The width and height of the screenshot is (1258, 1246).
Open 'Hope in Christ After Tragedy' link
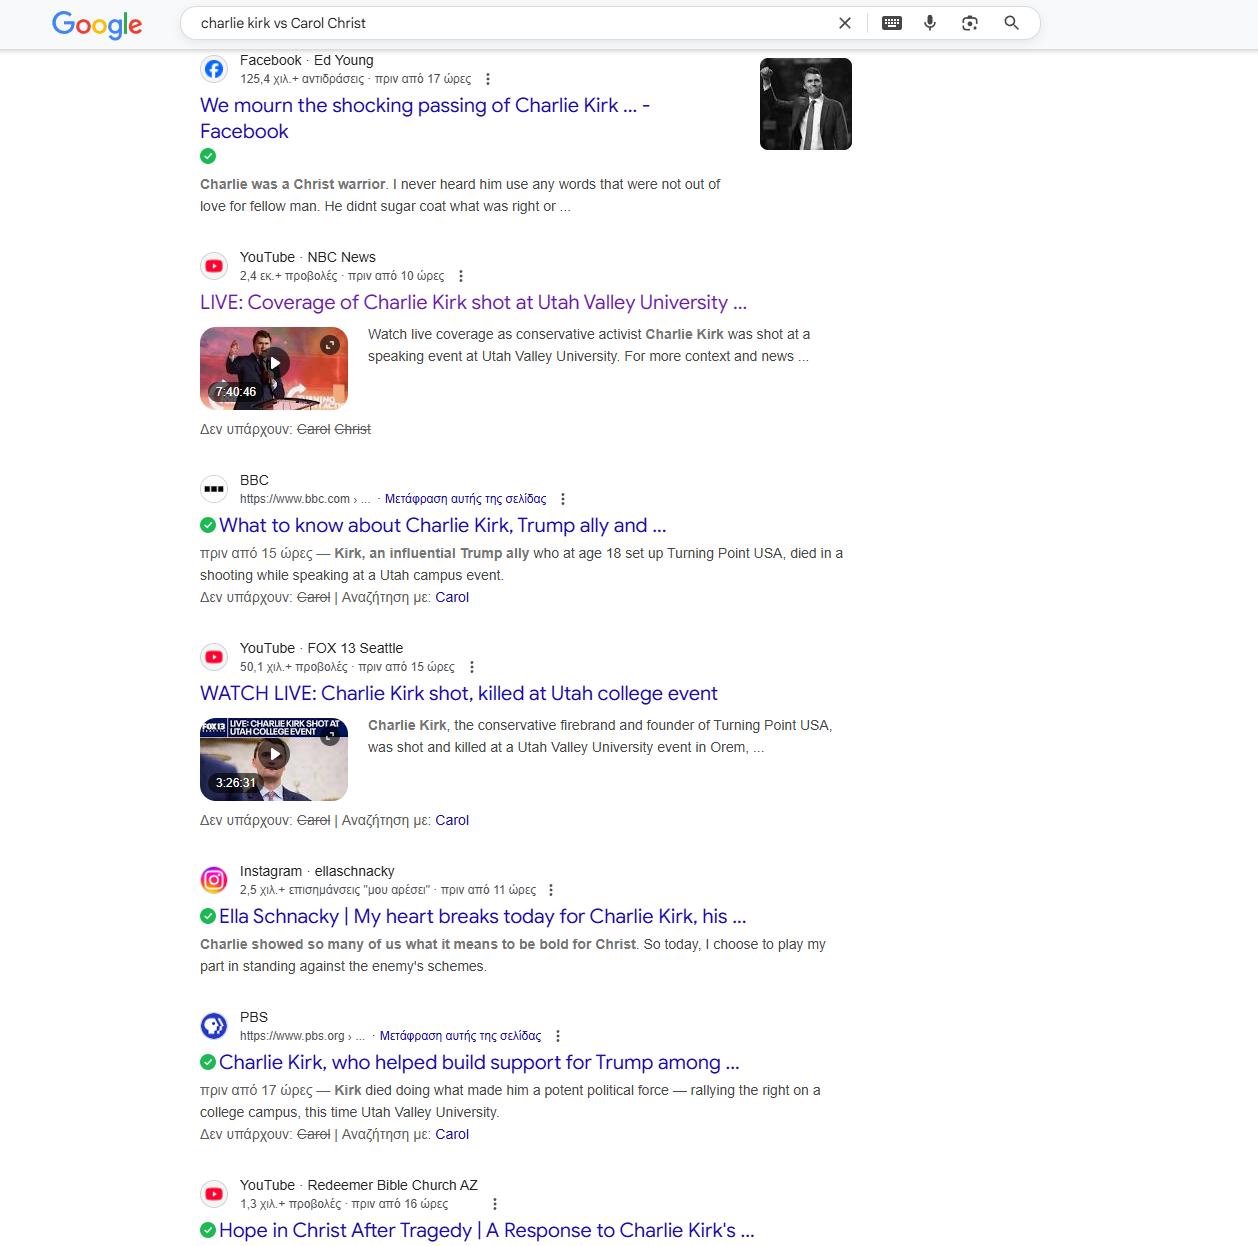(487, 1230)
